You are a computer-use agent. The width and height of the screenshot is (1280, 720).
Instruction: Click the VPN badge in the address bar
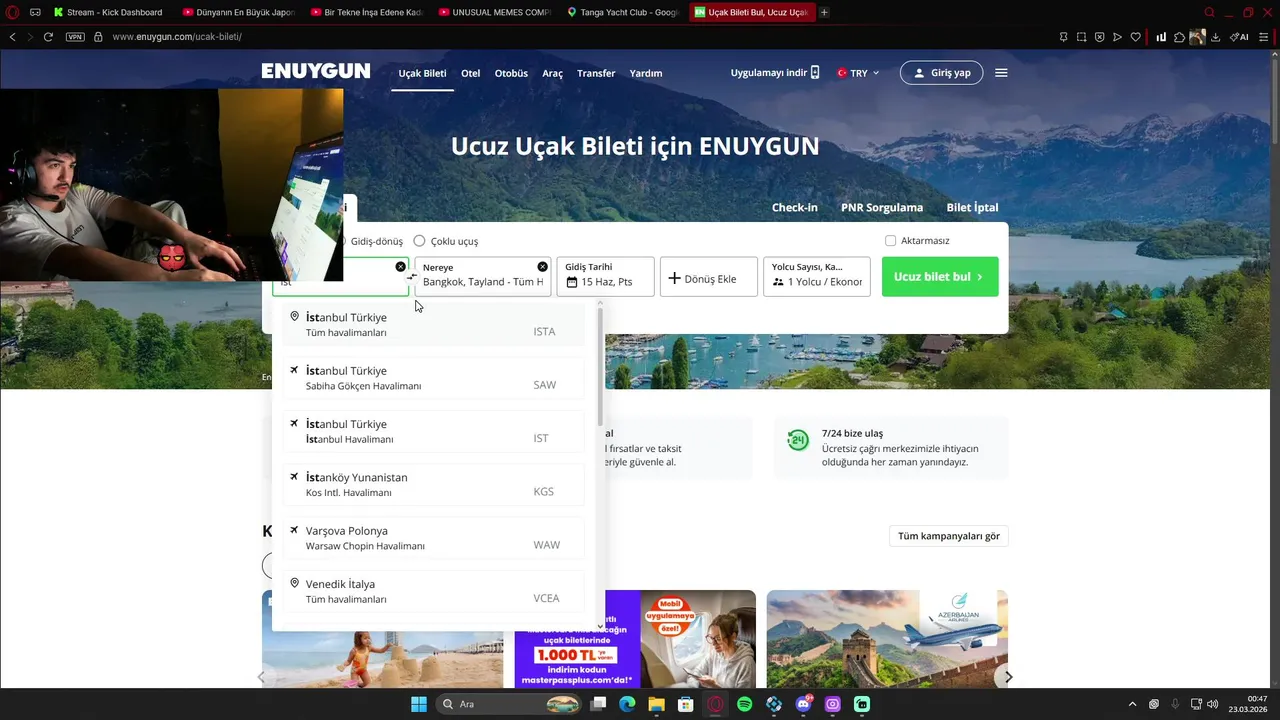75,36
